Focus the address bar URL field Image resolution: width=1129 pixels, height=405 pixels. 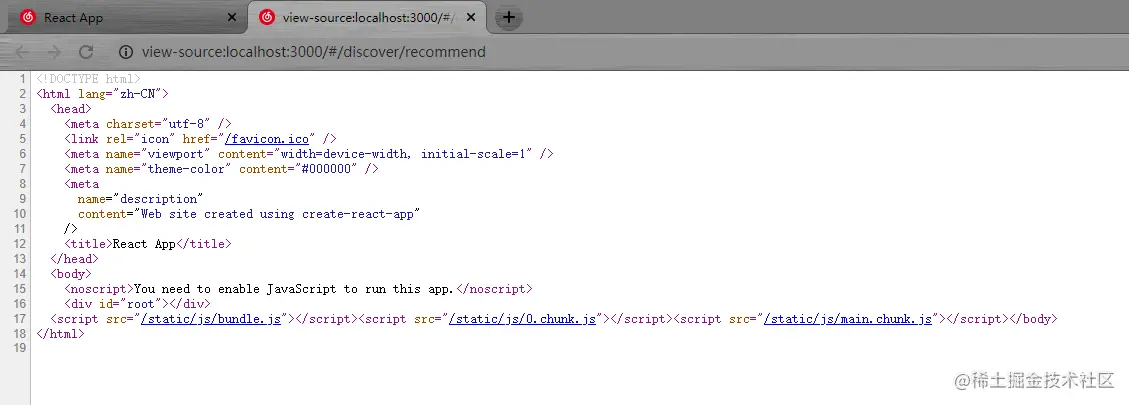[x=314, y=52]
